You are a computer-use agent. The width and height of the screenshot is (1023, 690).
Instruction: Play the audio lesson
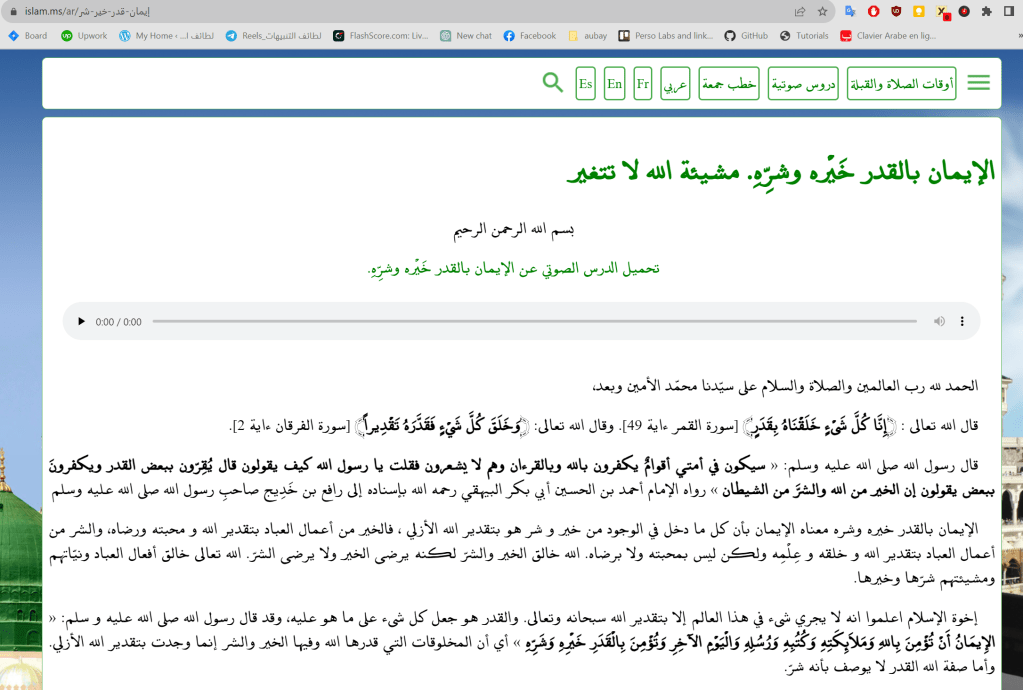pos(81,322)
